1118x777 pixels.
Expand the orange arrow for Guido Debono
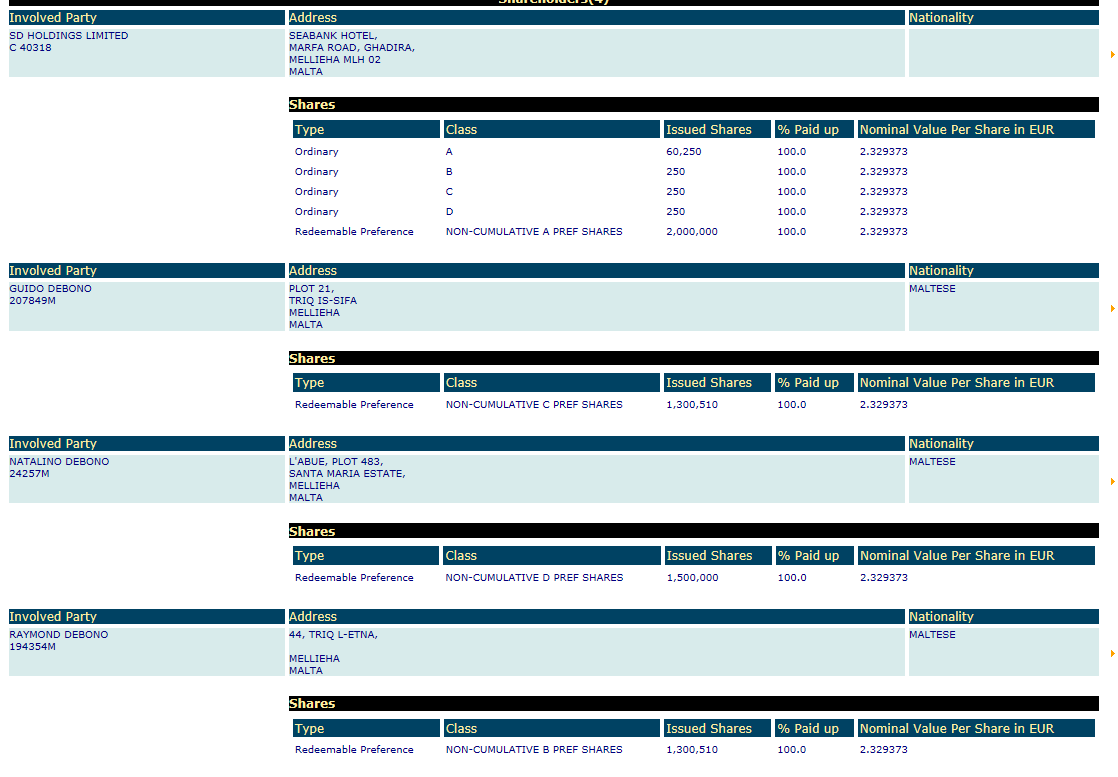pos(1112,308)
